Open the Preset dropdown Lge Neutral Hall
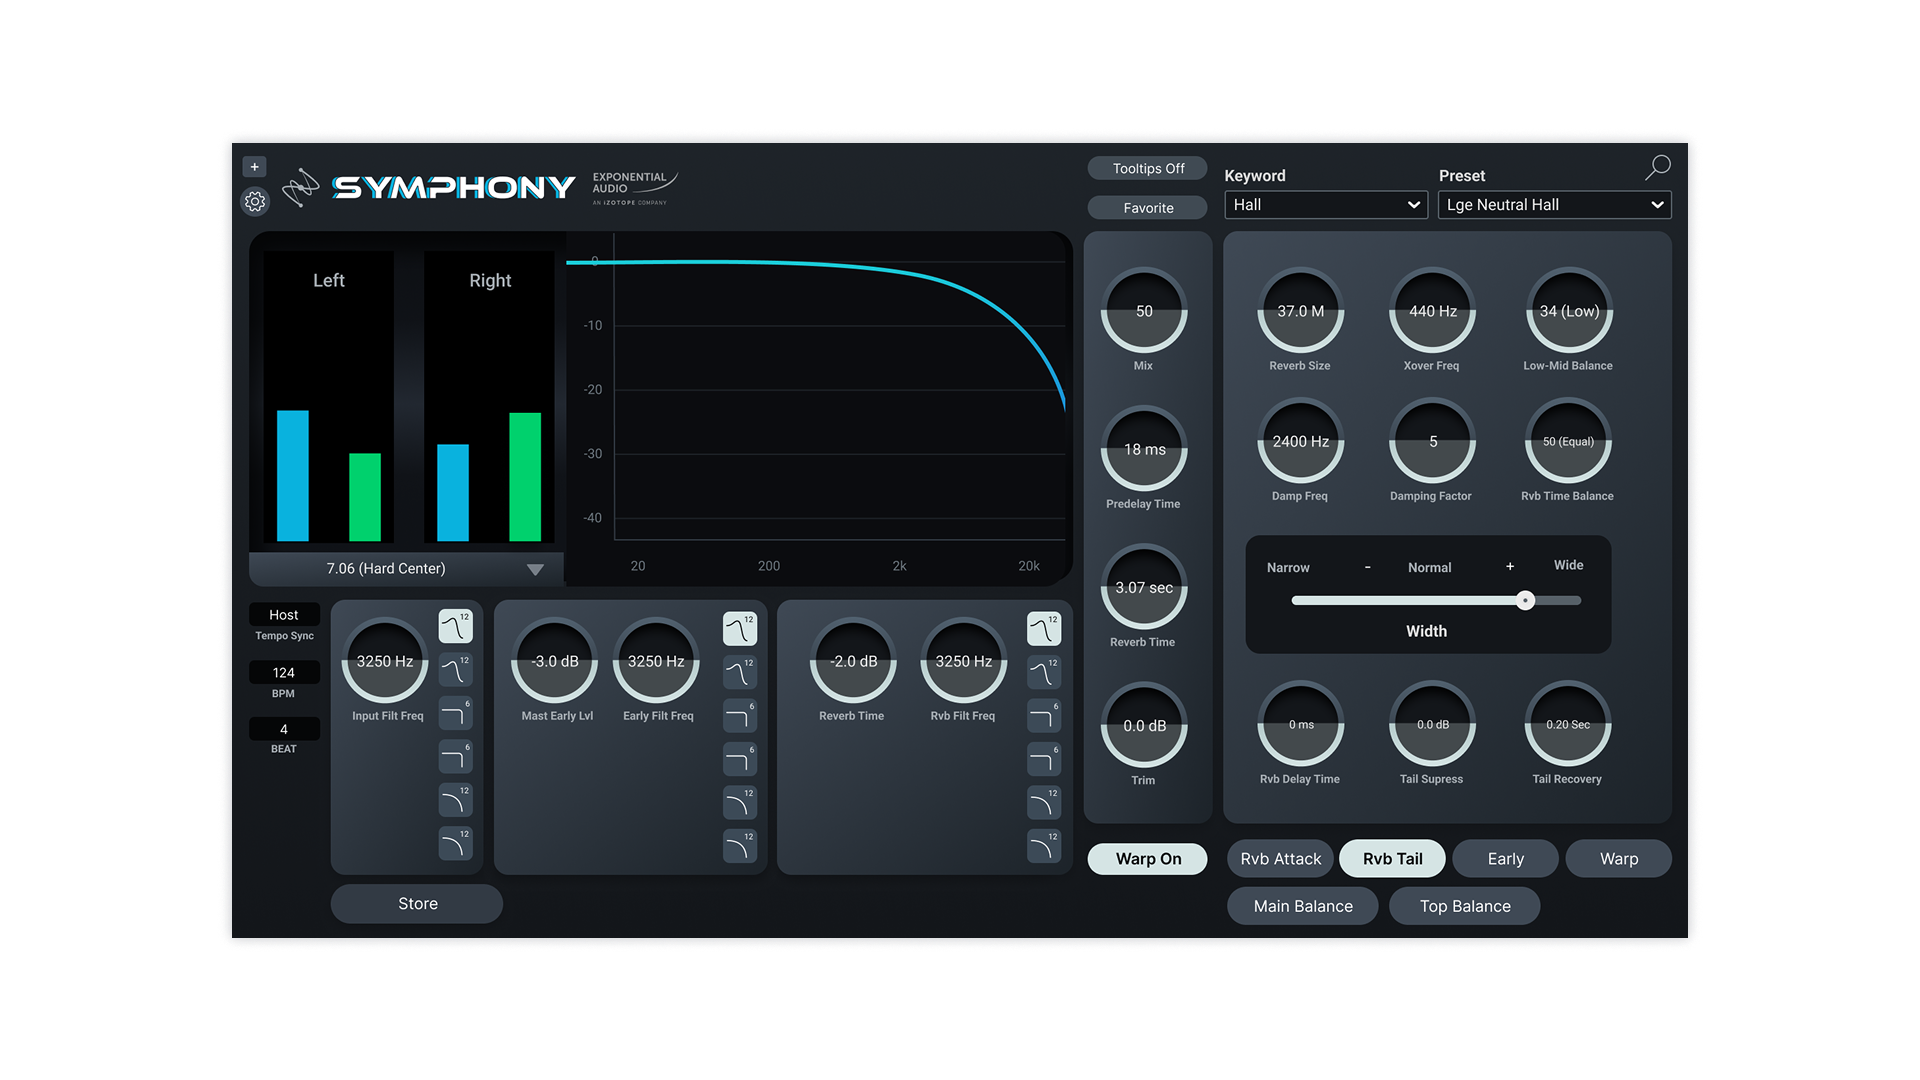Screen dimensions: 1920x1080 [x=1554, y=205]
